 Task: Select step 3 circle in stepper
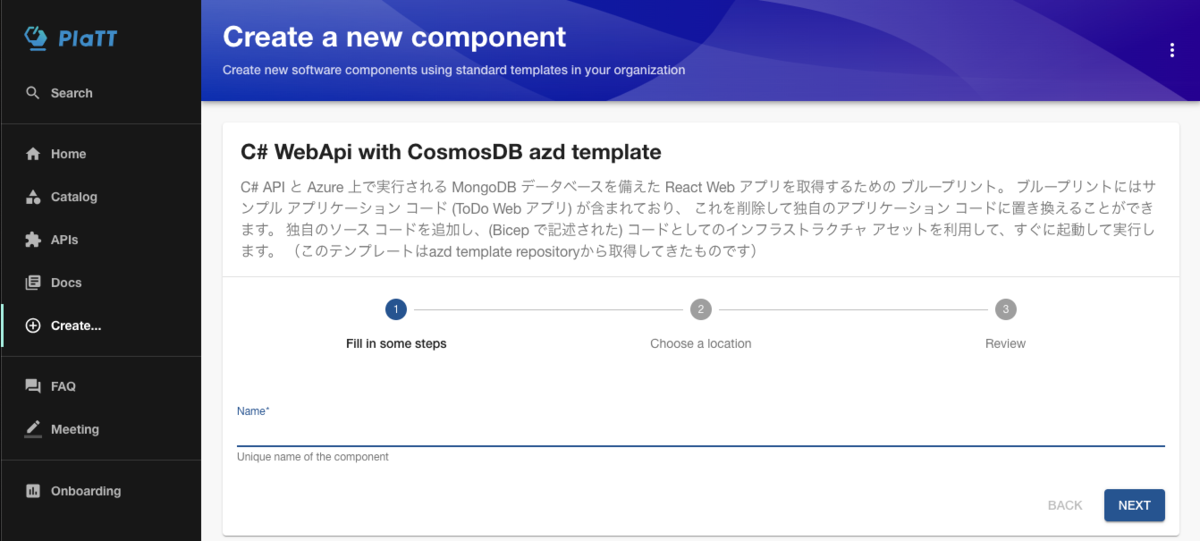[1006, 309]
